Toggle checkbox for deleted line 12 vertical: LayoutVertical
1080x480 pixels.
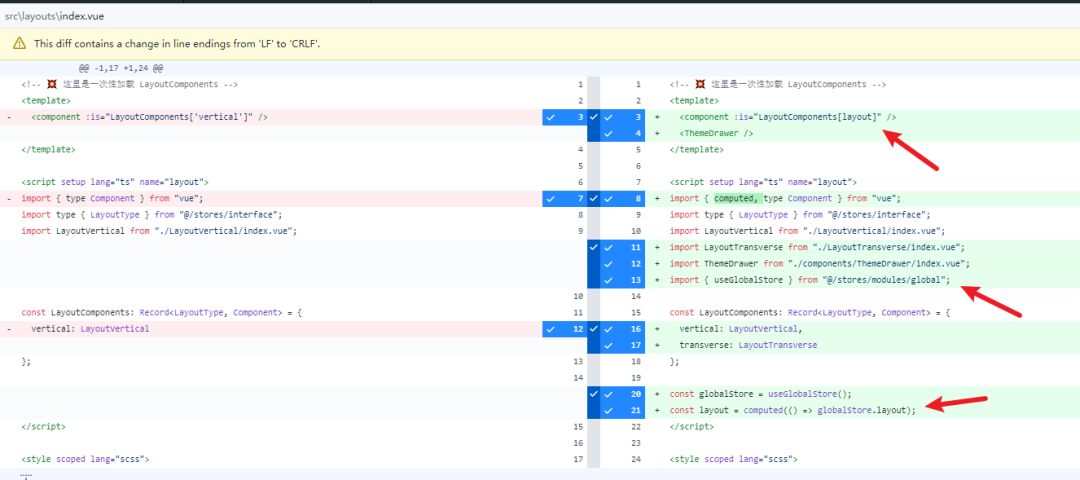click(x=550, y=328)
